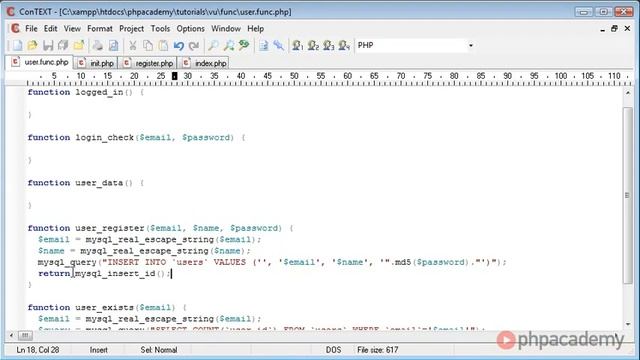
Task: Open Replace using the green arrows icon
Action: point(244,45)
